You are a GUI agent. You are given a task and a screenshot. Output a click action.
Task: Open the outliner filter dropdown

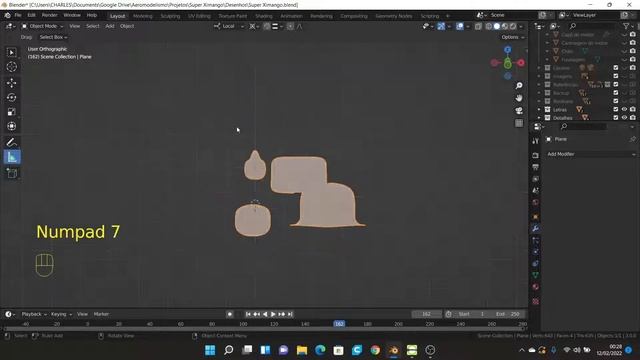point(628,26)
